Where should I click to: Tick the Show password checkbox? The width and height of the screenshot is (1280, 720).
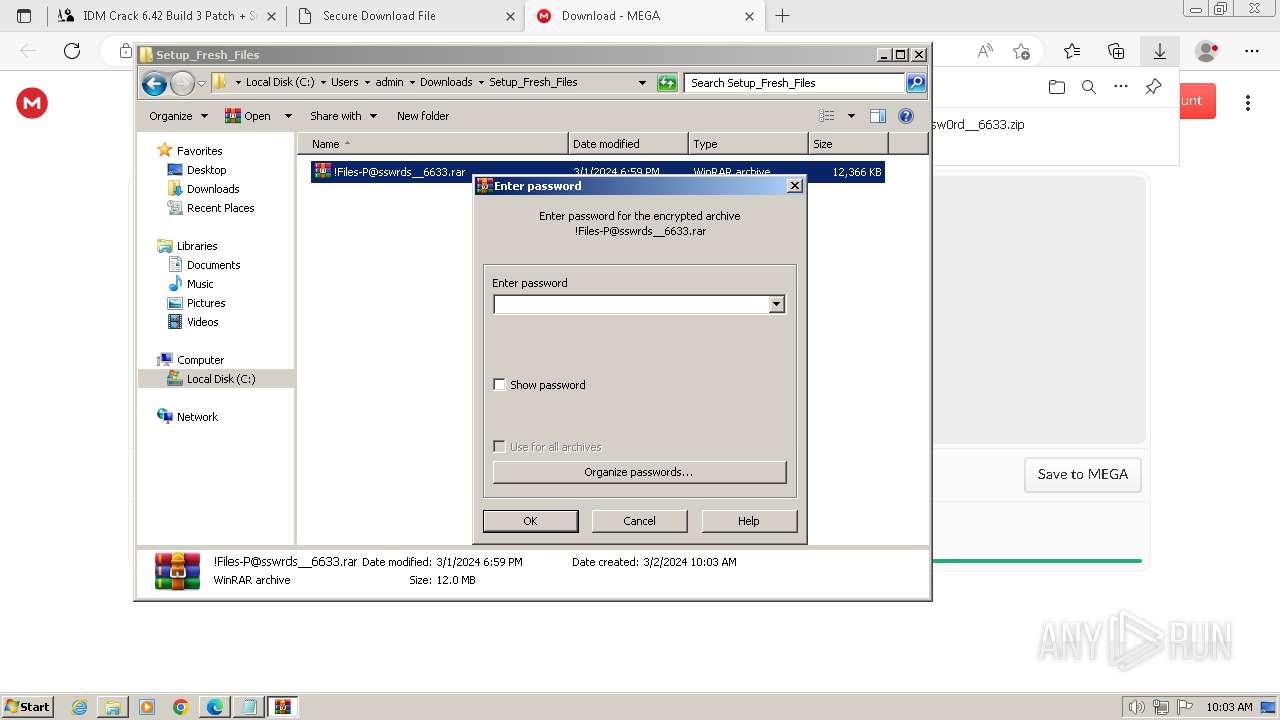(x=499, y=385)
